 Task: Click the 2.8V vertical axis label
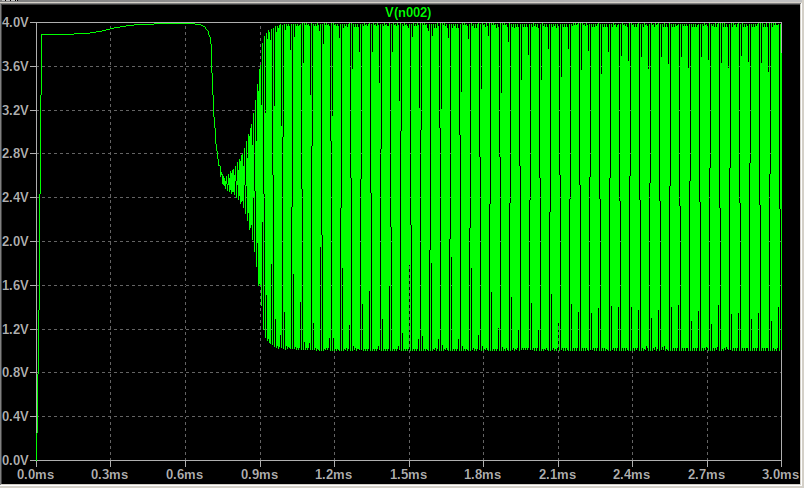click(x=16, y=154)
